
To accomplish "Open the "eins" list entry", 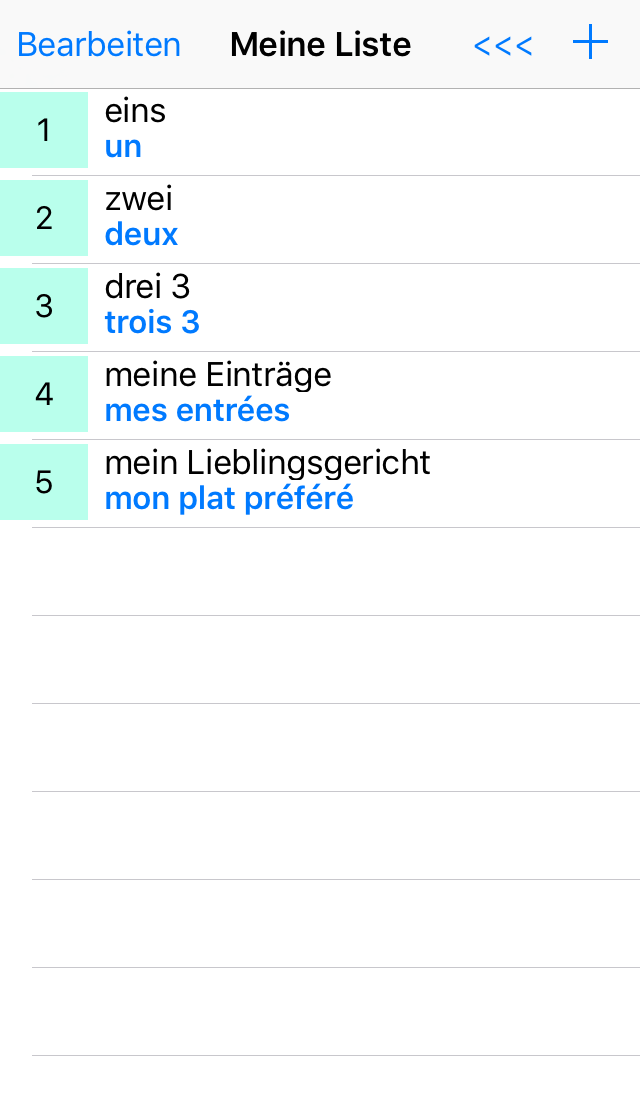I will pyautogui.click(x=135, y=111).
